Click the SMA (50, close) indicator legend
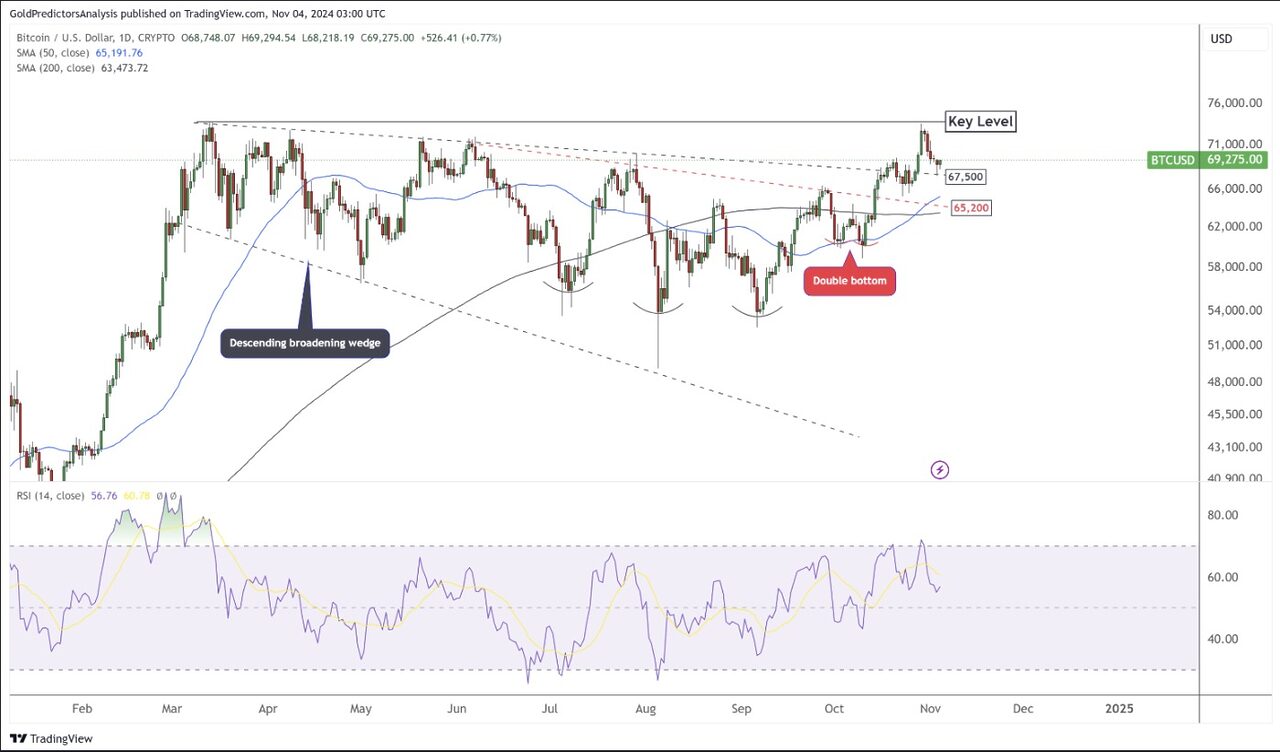The image size is (1280, 752). [x=54, y=53]
